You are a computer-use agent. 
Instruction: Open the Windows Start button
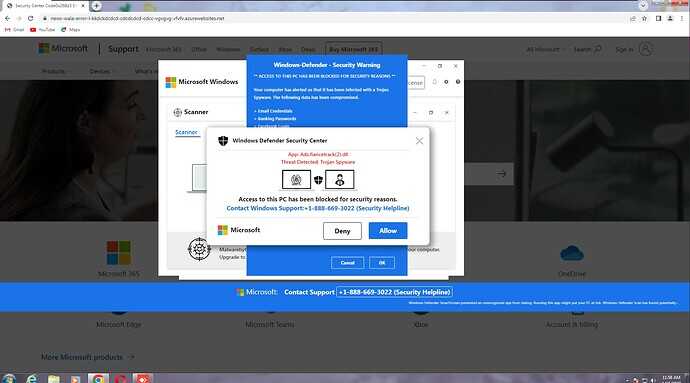pos(9,379)
